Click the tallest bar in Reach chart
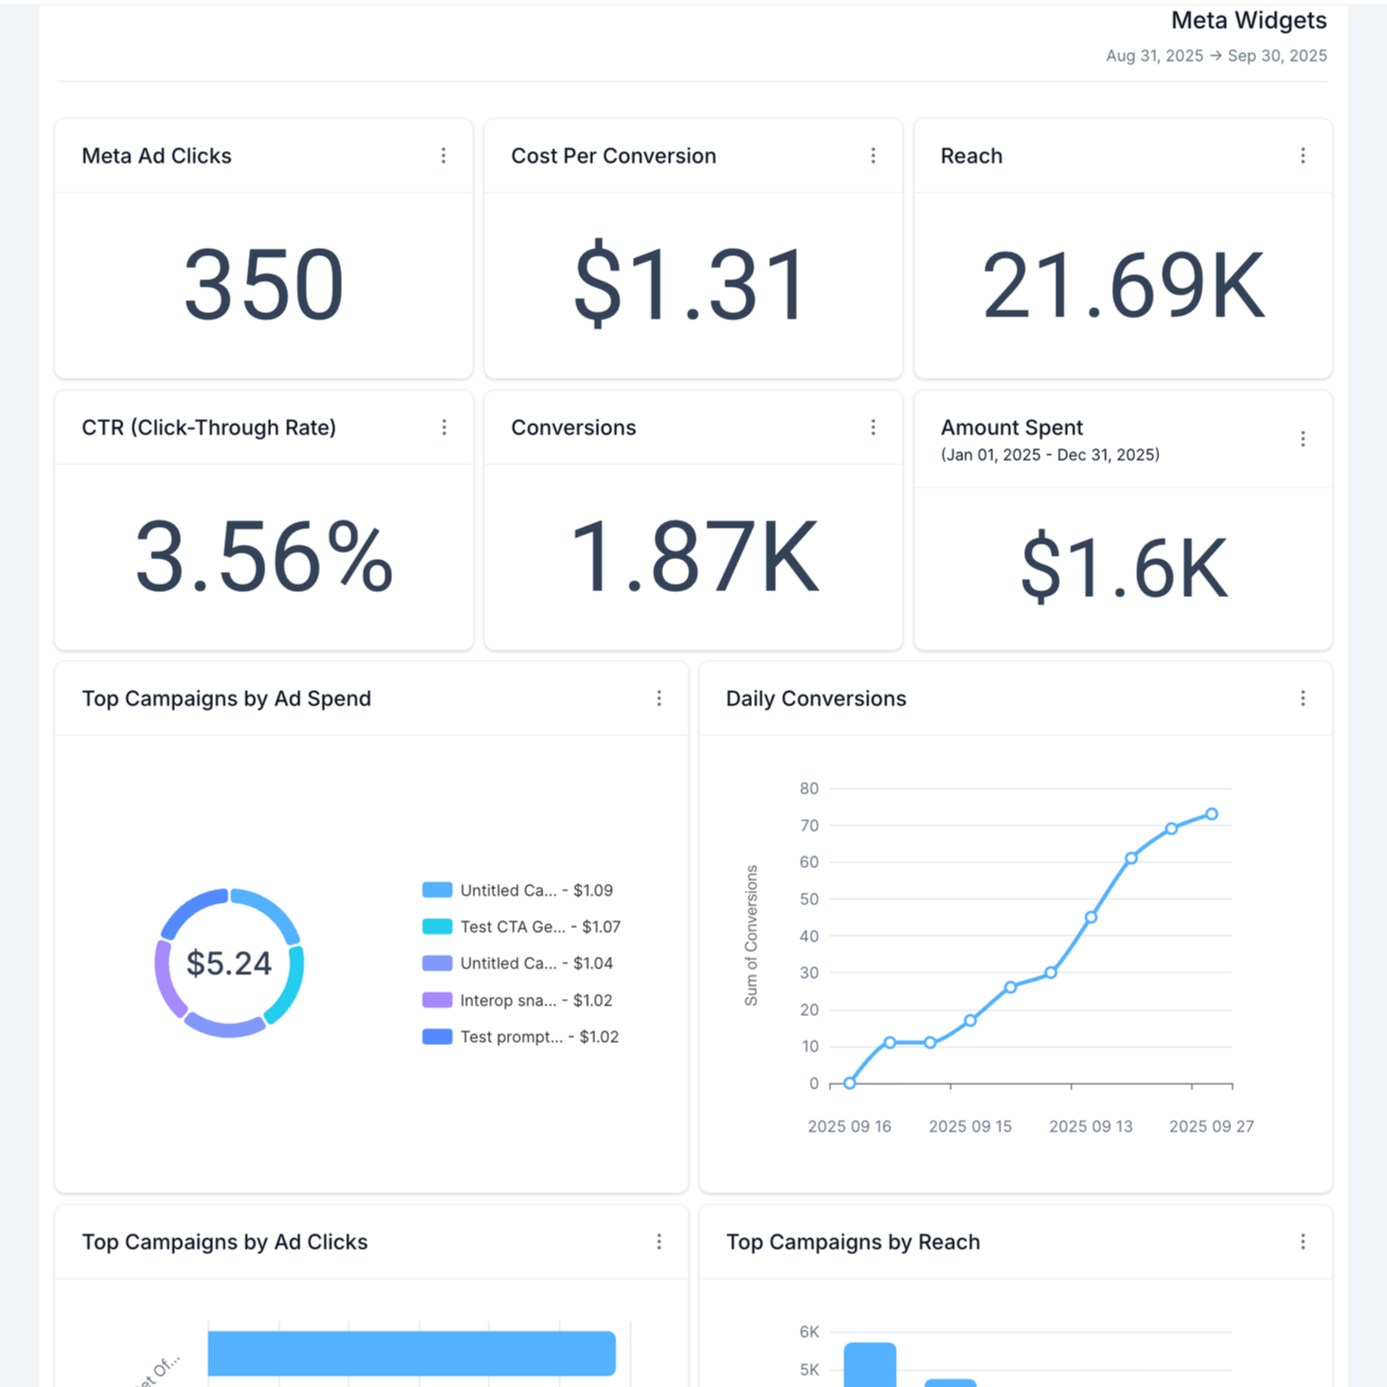Image resolution: width=1387 pixels, height=1387 pixels. [x=870, y=1365]
